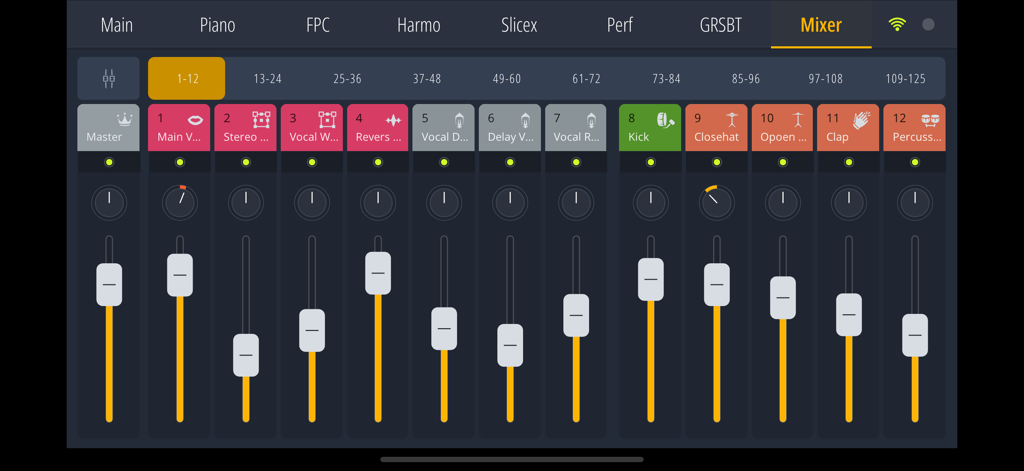Click the Clap volume fader handle
Viewport: 1024px width, 471px height.
[848, 315]
